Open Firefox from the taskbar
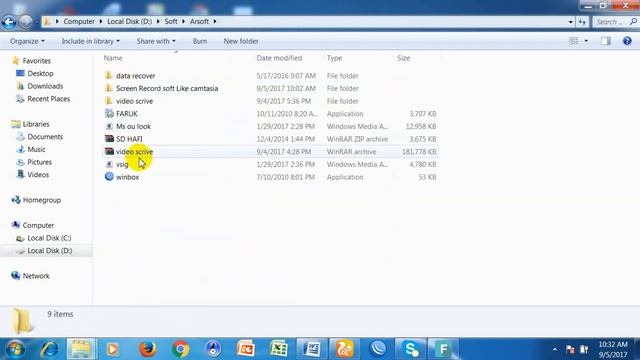Screen dimensions: 640x360 pos(147,349)
